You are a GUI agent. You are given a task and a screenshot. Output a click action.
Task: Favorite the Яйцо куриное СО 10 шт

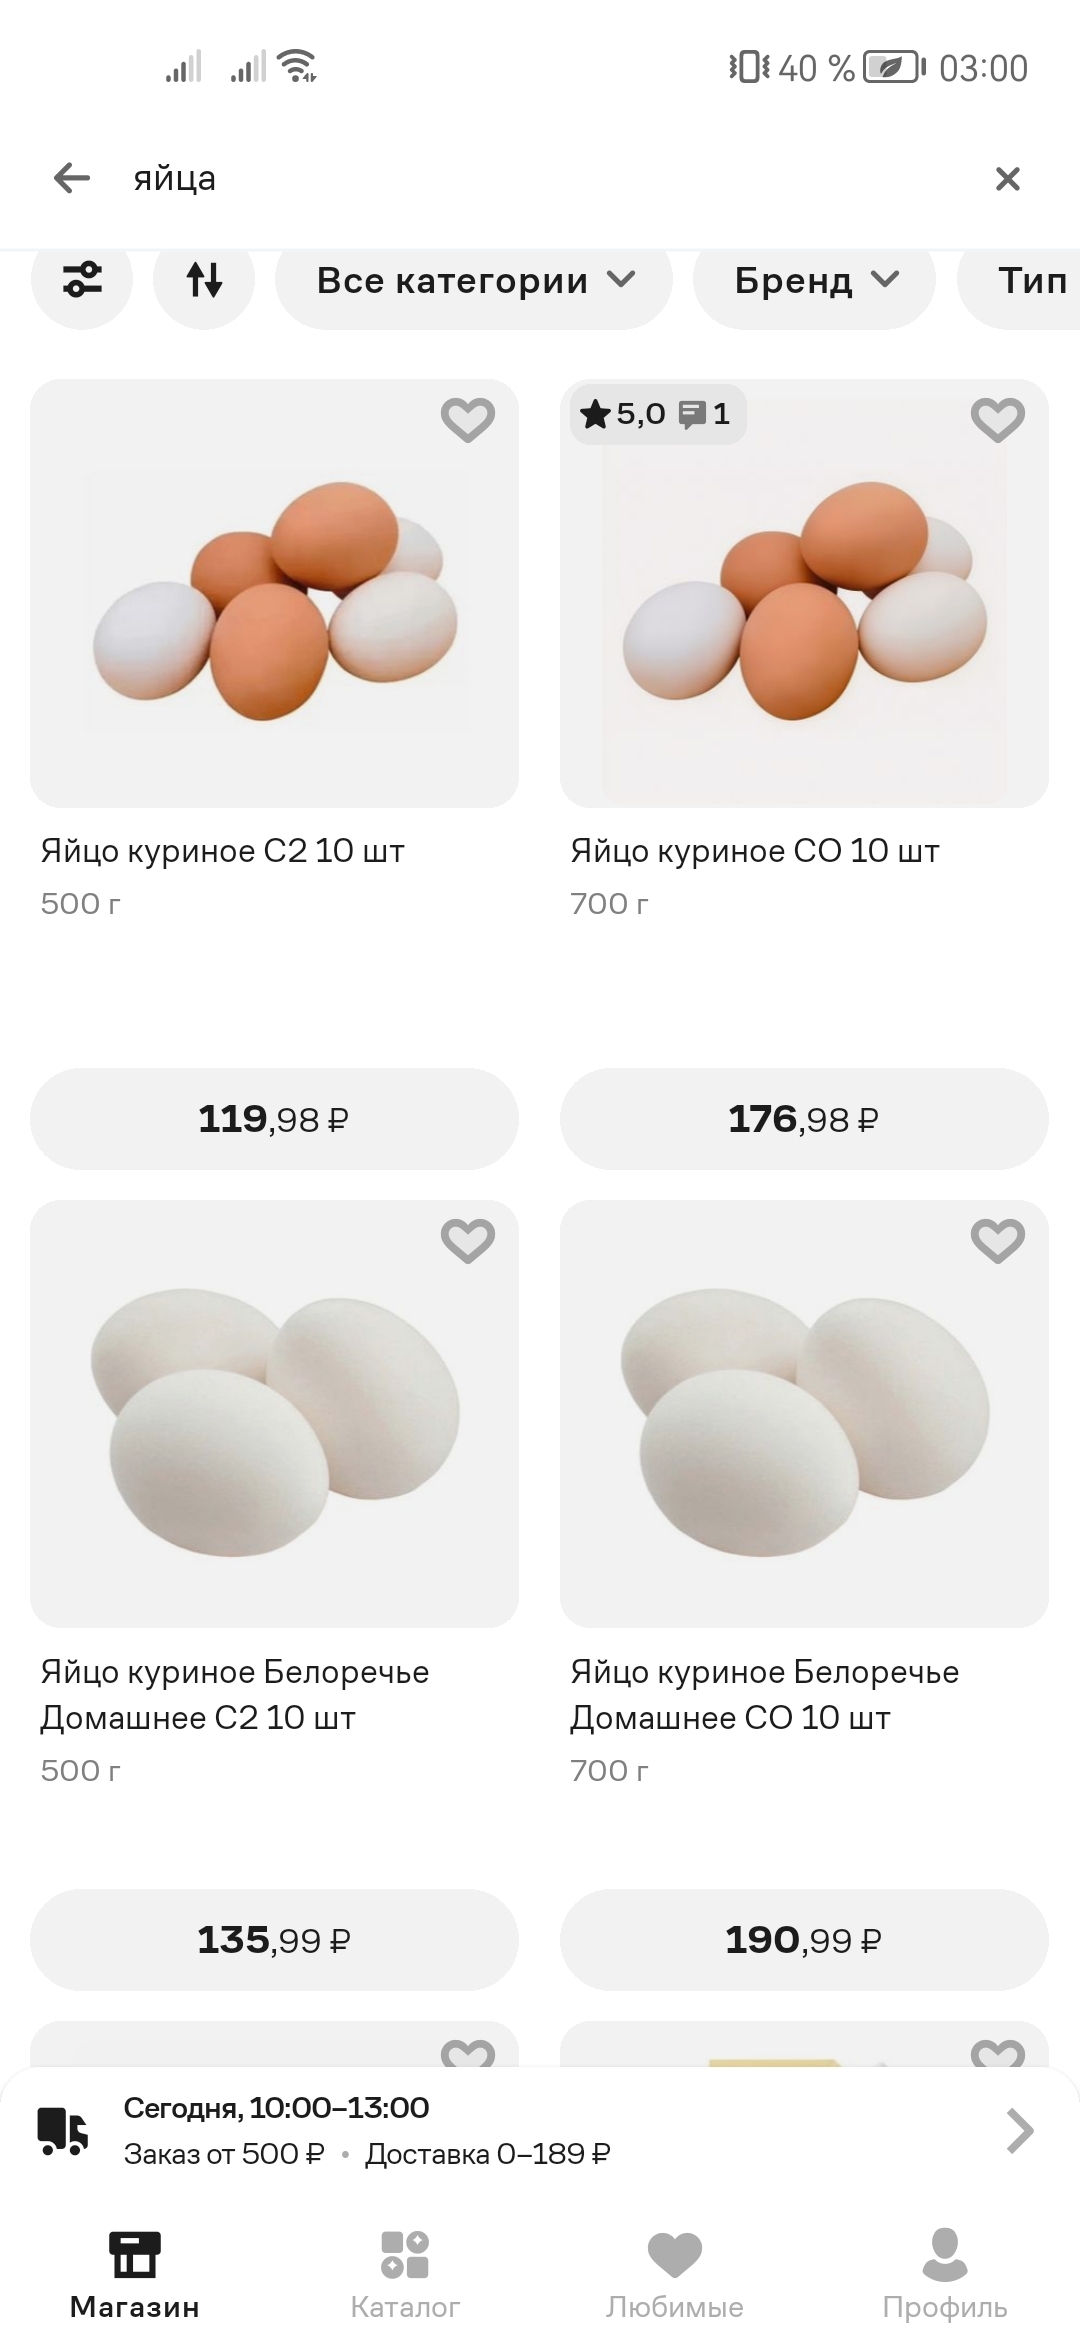click(x=998, y=419)
